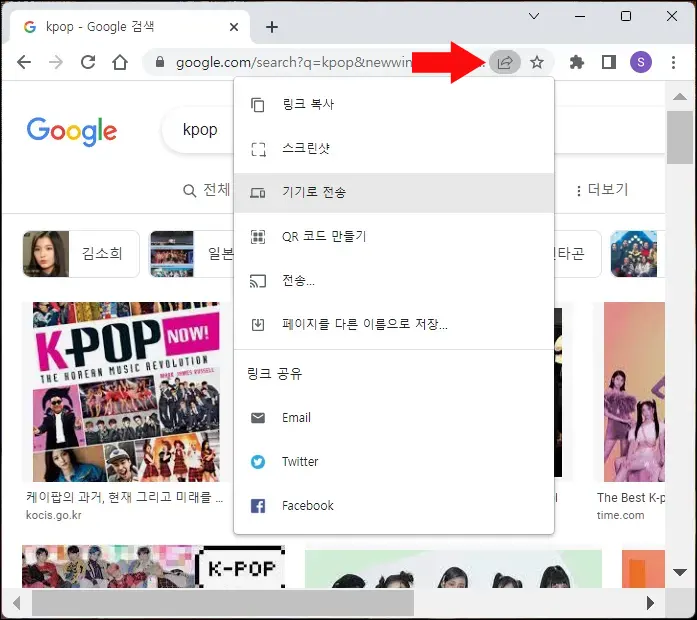This screenshot has width=697, height=620.
Task: Select 전송... cast menu item
Action: point(394,280)
